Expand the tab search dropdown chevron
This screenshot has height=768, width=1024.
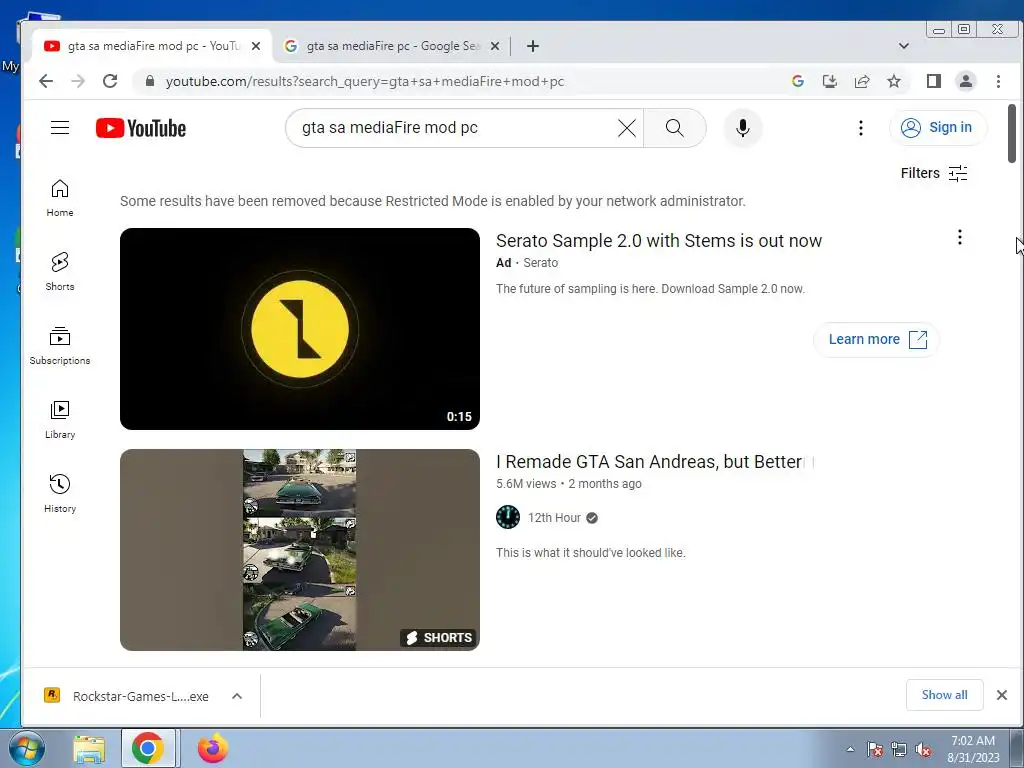click(x=904, y=46)
